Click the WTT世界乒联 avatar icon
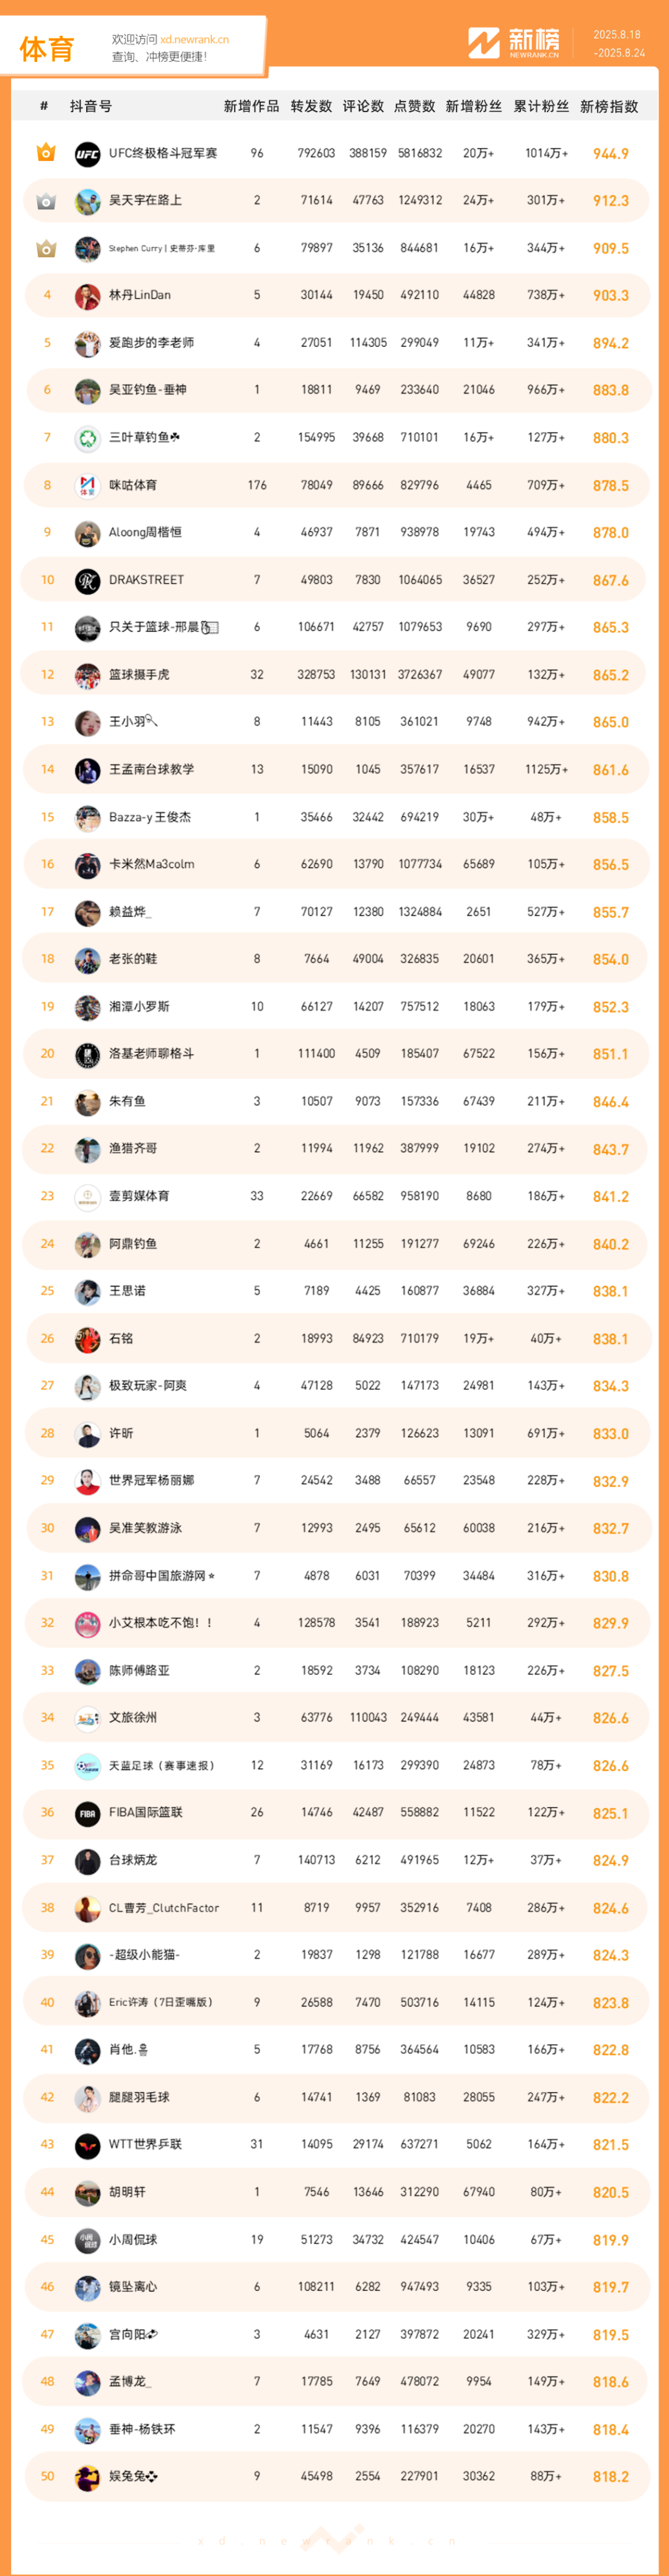This screenshot has width=669, height=2576. point(88,2145)
